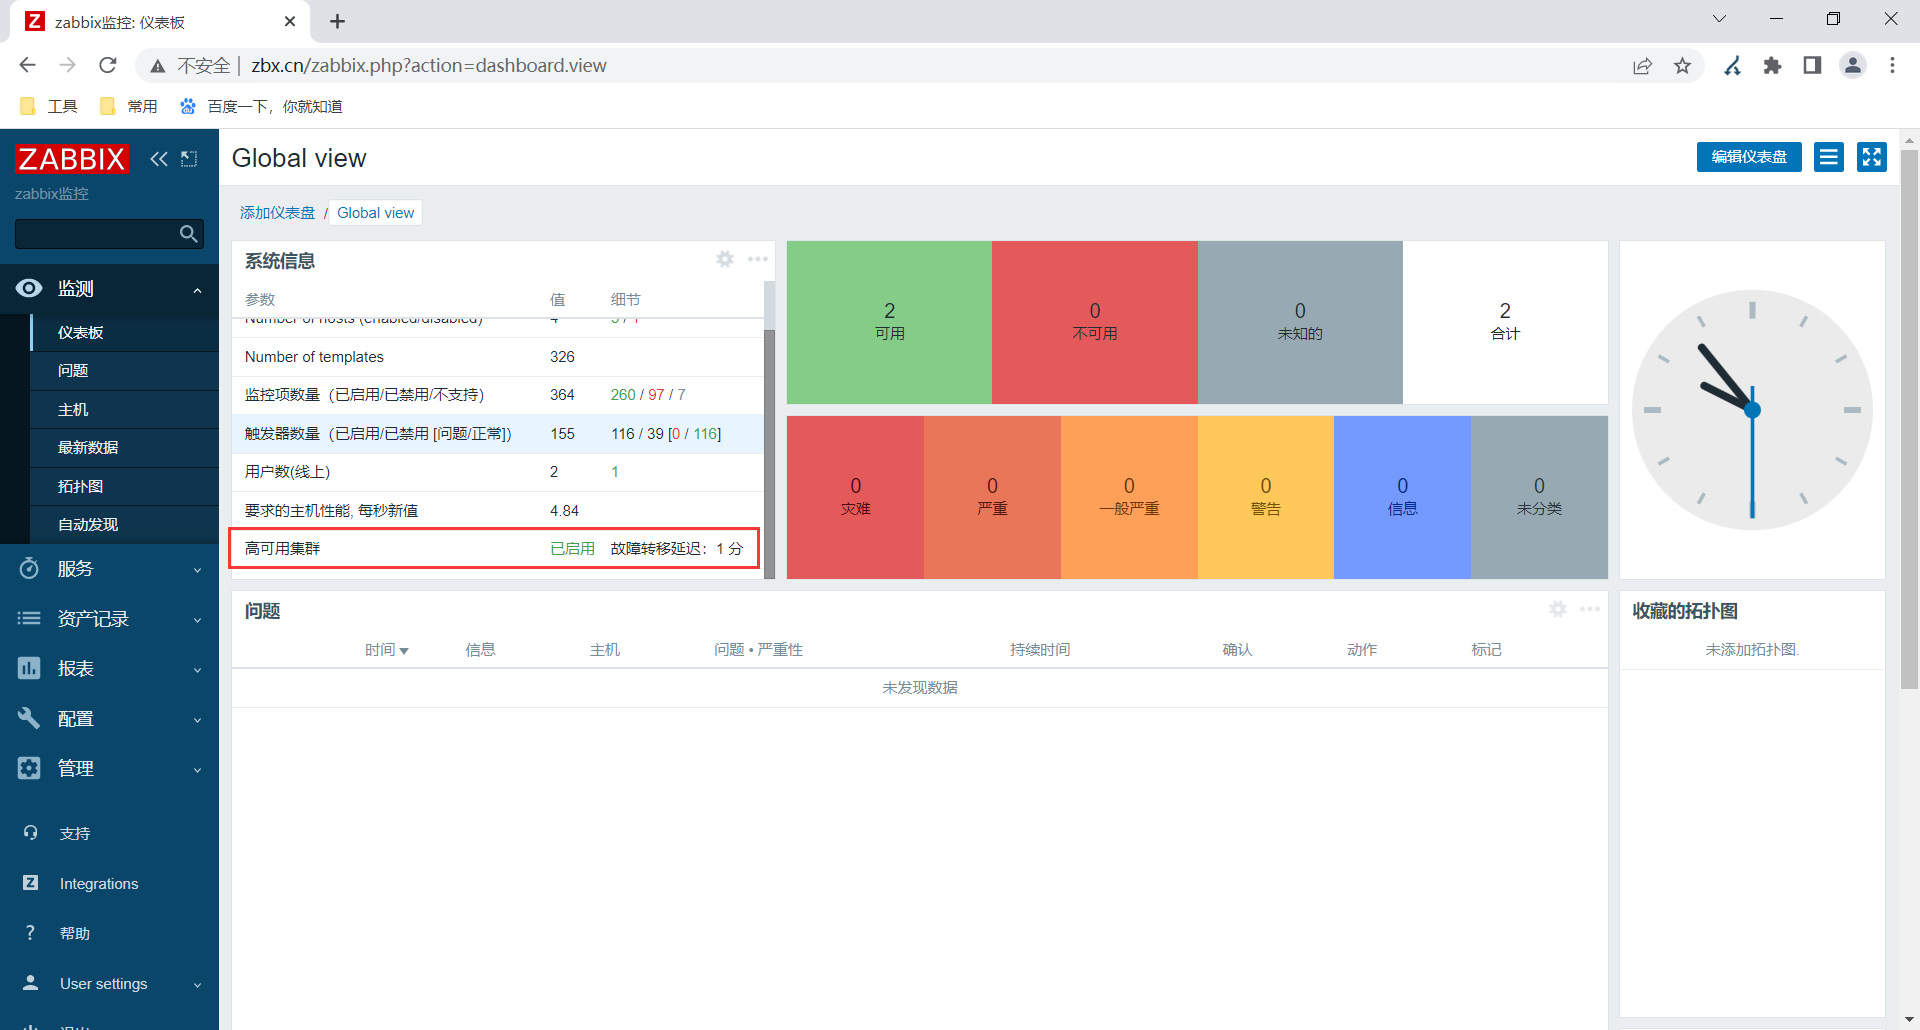Click the 配置 wrench icon
Image resolution: width=1920 pixels, height=1030 pixels.
(x=29, y=718)
